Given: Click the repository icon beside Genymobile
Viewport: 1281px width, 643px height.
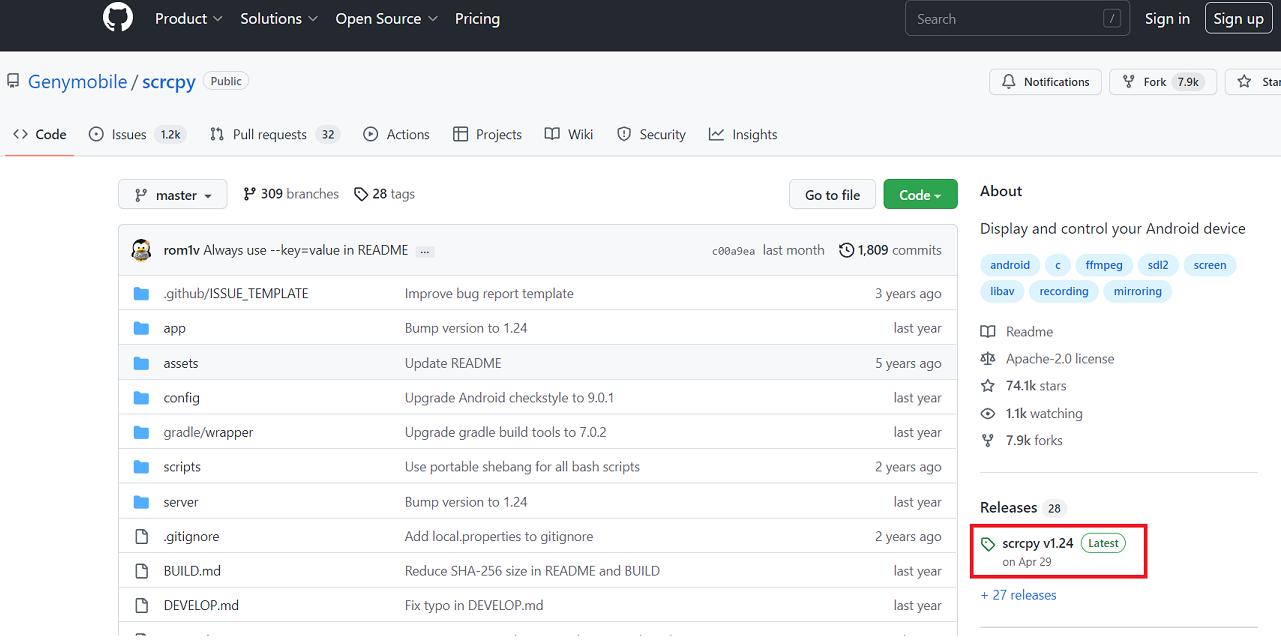Looking at the screenshot, I should (13, 81).
